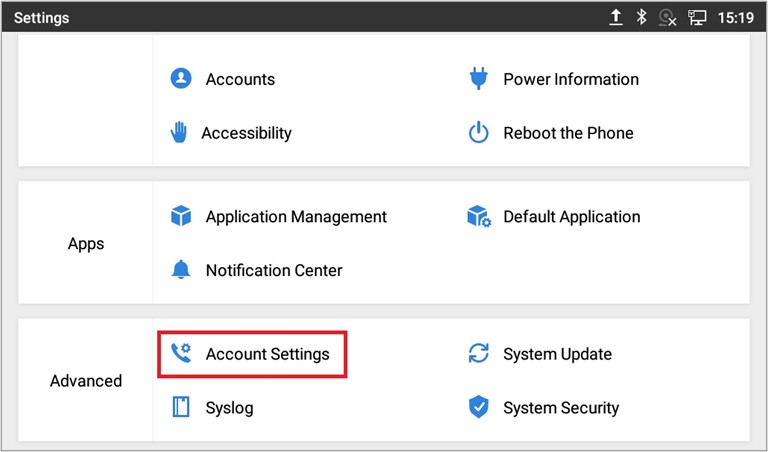This screenshot has height=452, width=768.
Task: Select the Apps category label
Action: point(86,243)
